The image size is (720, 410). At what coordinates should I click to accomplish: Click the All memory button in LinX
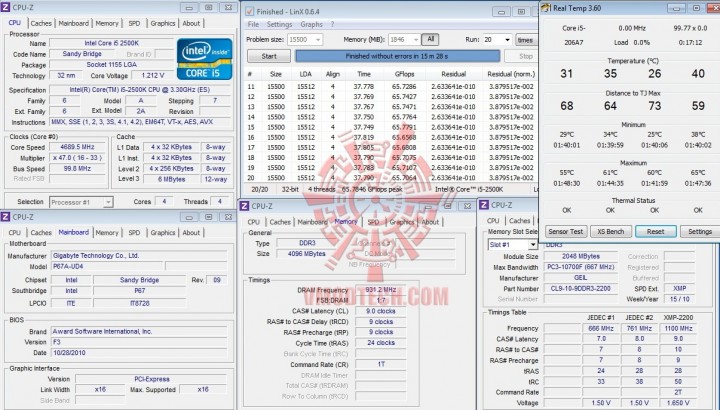430,39
